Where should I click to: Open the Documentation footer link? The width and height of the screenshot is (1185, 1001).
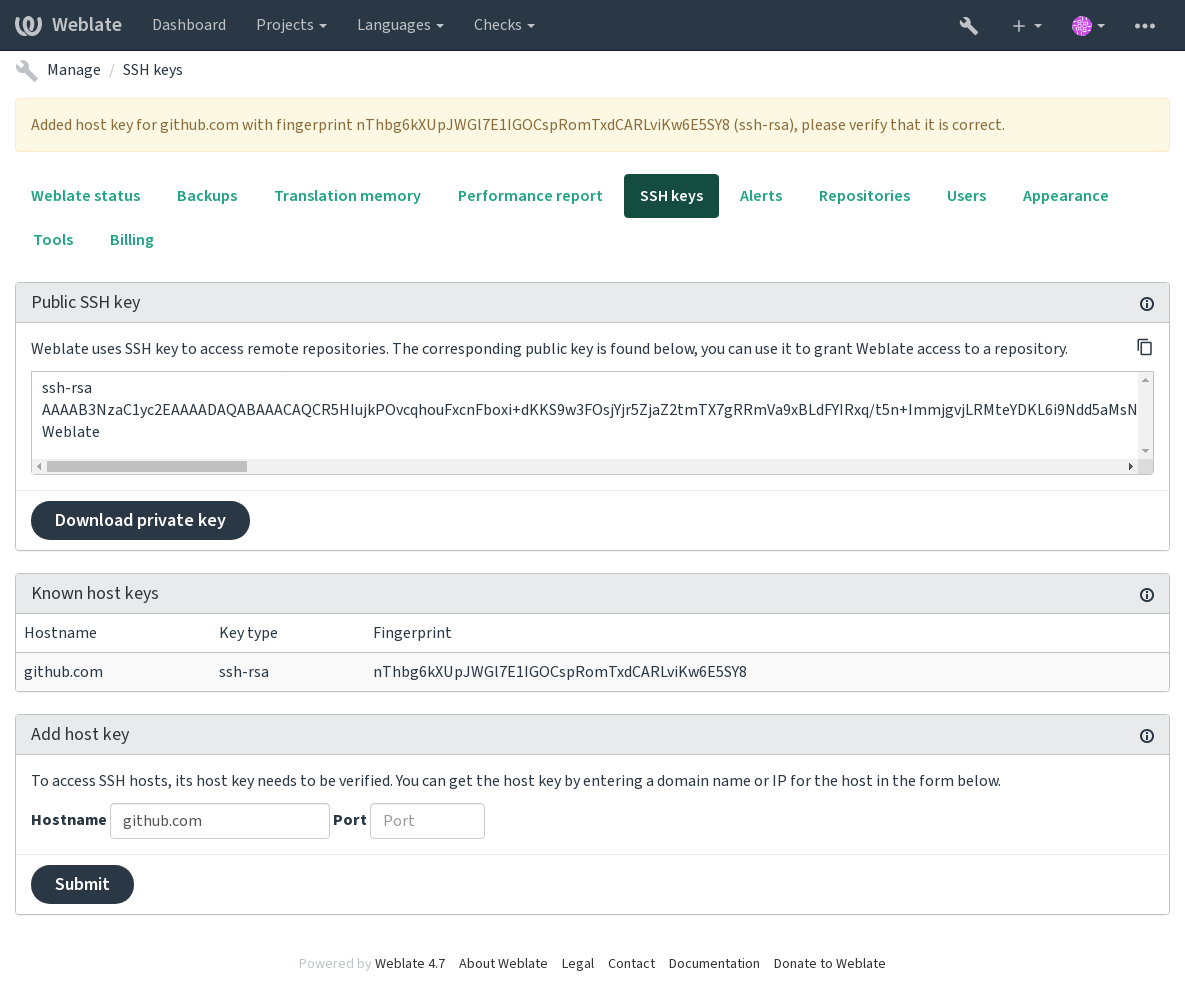[713, 963]
